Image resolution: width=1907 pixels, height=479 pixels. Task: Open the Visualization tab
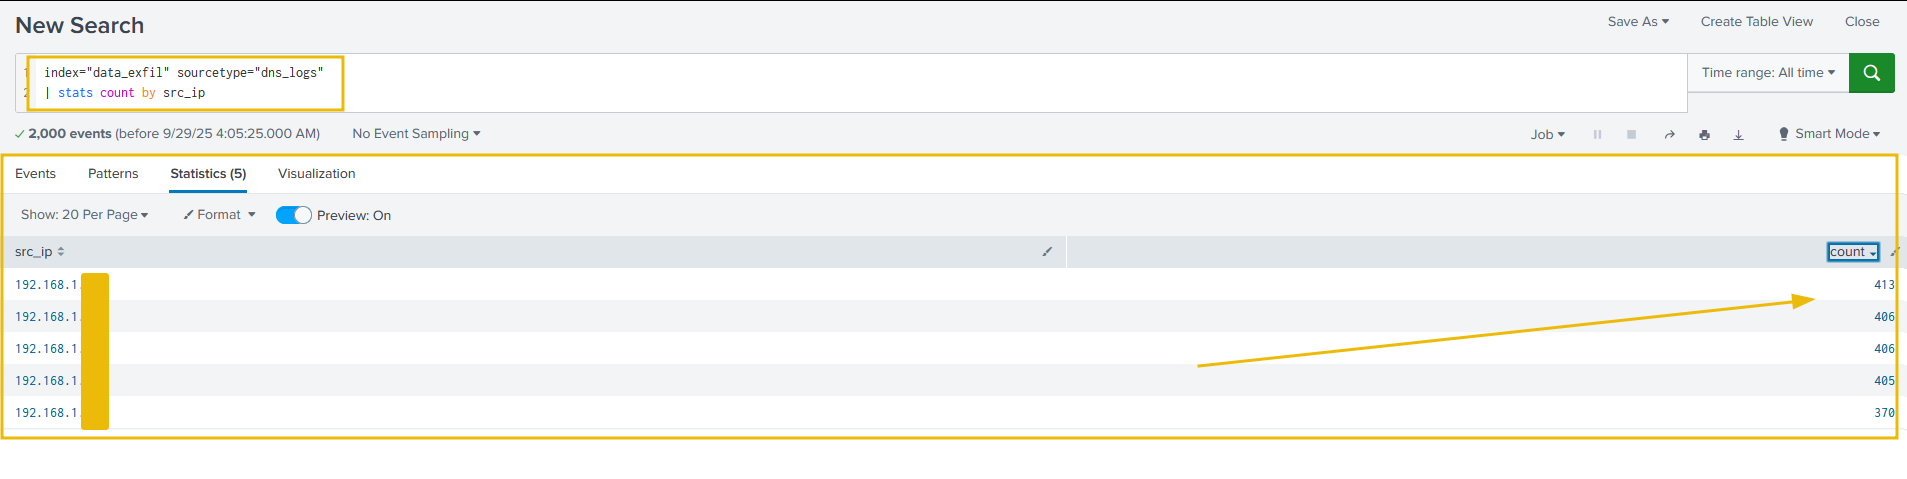[x=316, y=174]
